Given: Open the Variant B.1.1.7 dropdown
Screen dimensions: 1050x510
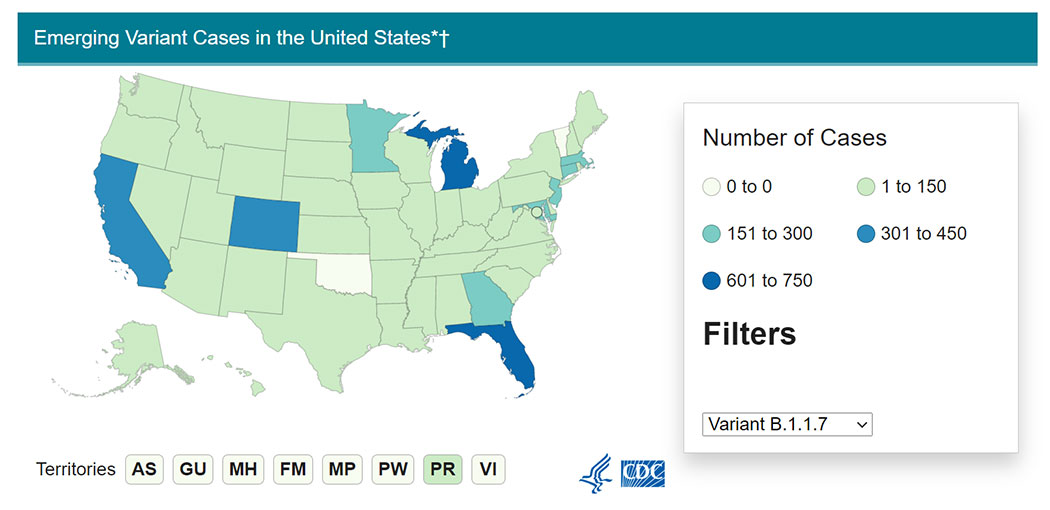Looking at the screenshot, I should tap(787, 424).
